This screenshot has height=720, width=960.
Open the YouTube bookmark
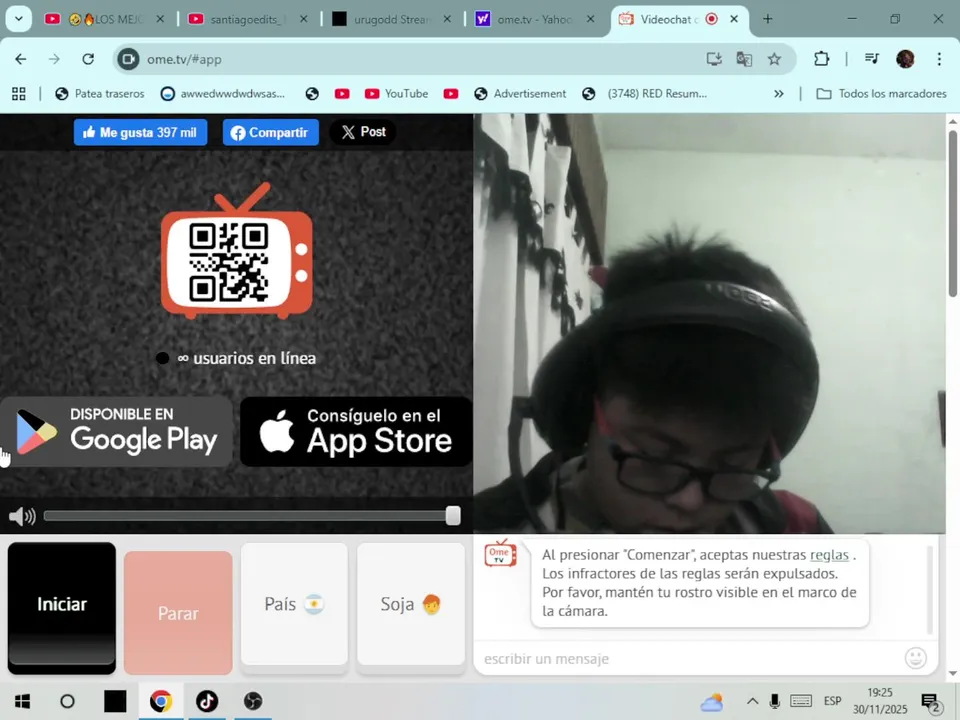tap(396, 94)
